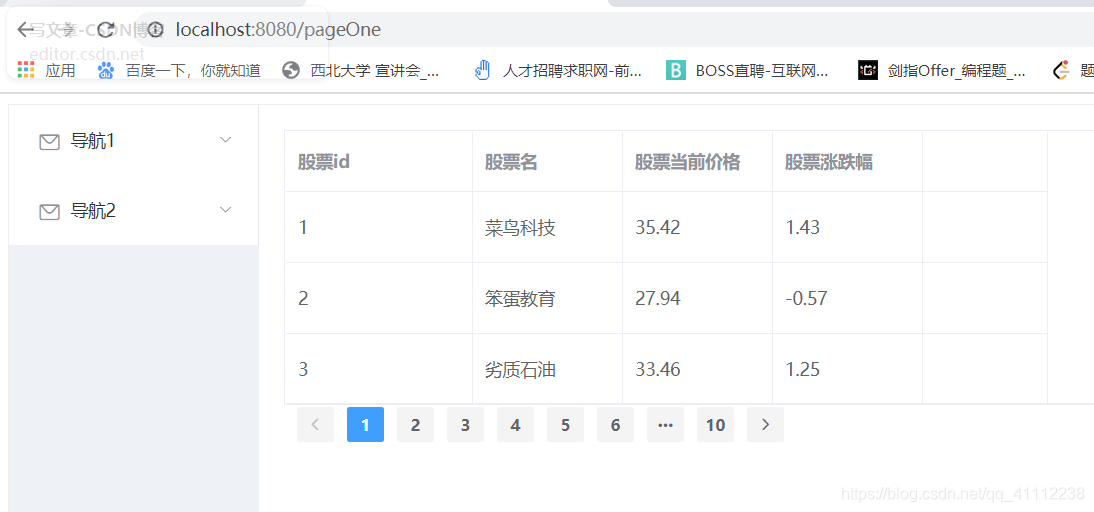This screenshot has width=1094, height=512.
Task: Open the 导航2 menu item
Action: (133, 211)
